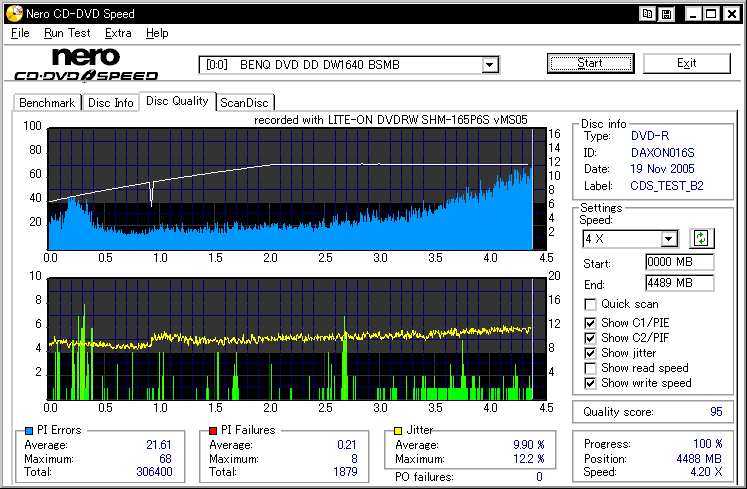Click the save floppy disk title bar icon
Image resolution: width=747 pixels, height=489 pixels.
pyautogui.click(x=666, y=14)
